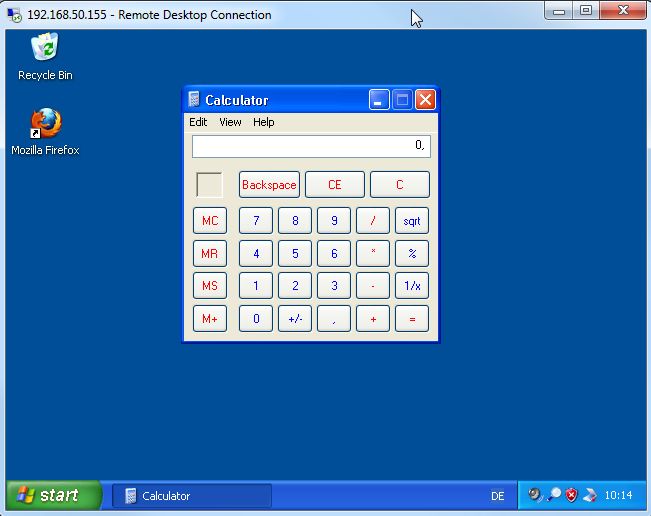Click the DE language bar indicator

click(x=497, y=496)
